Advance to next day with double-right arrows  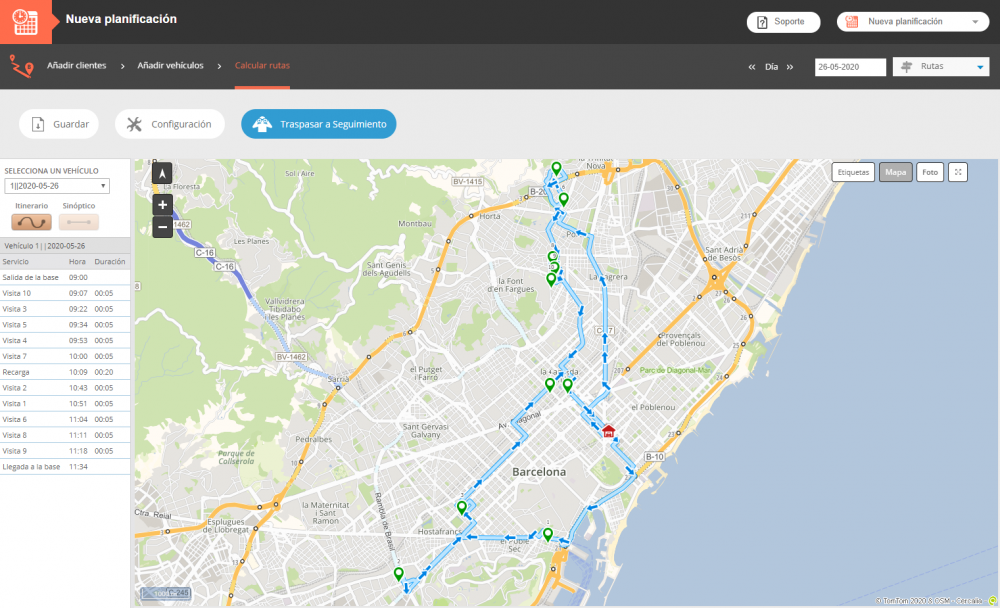click(790, 67)
